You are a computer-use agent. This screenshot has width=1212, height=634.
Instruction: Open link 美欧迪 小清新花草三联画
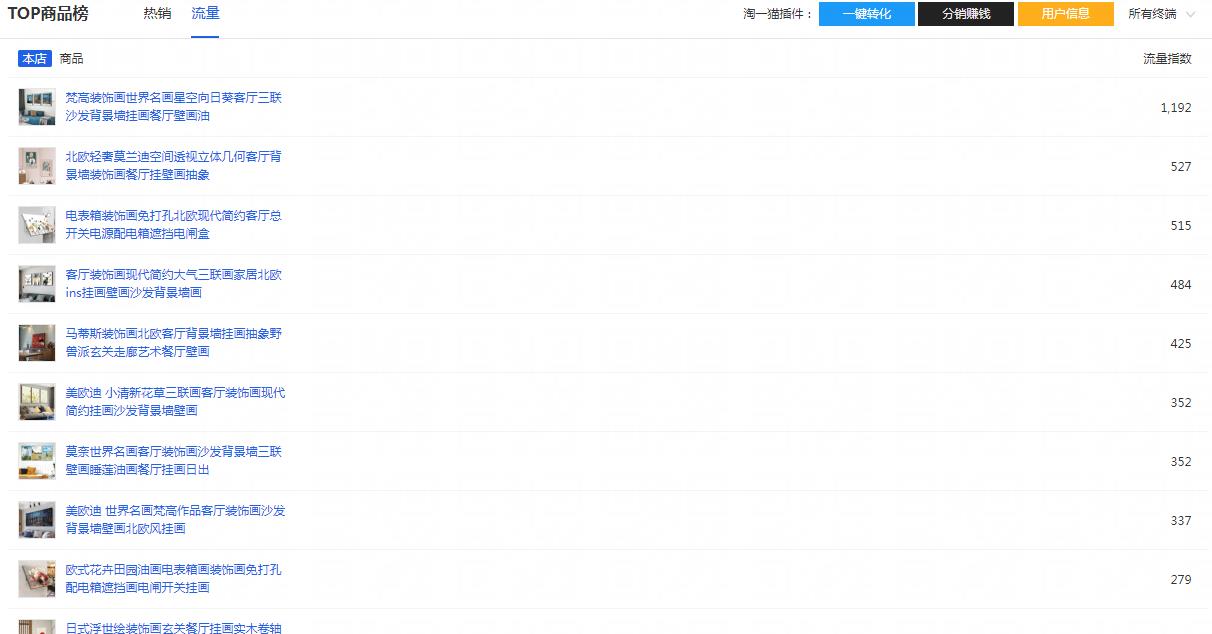pyautogui.click(x=175, y=402)
